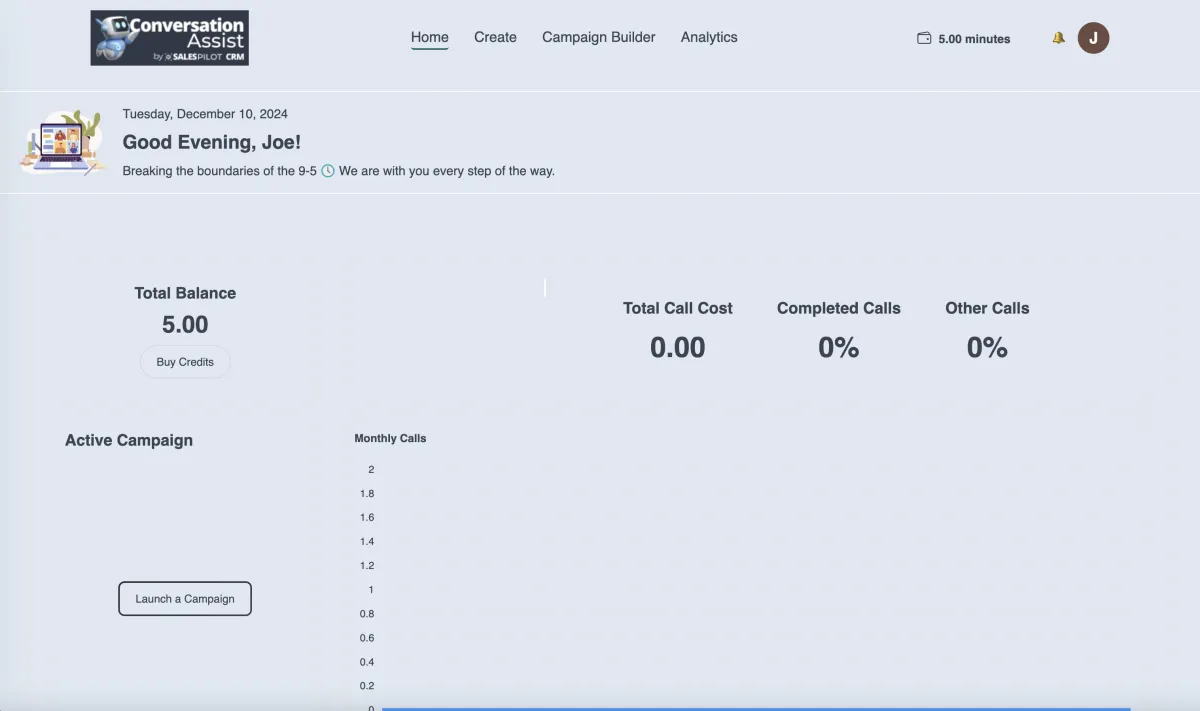This screenshot has width=1200, height=711.
Task: Click the clock icon in the greeting tagline
Action: click(328, 171)
